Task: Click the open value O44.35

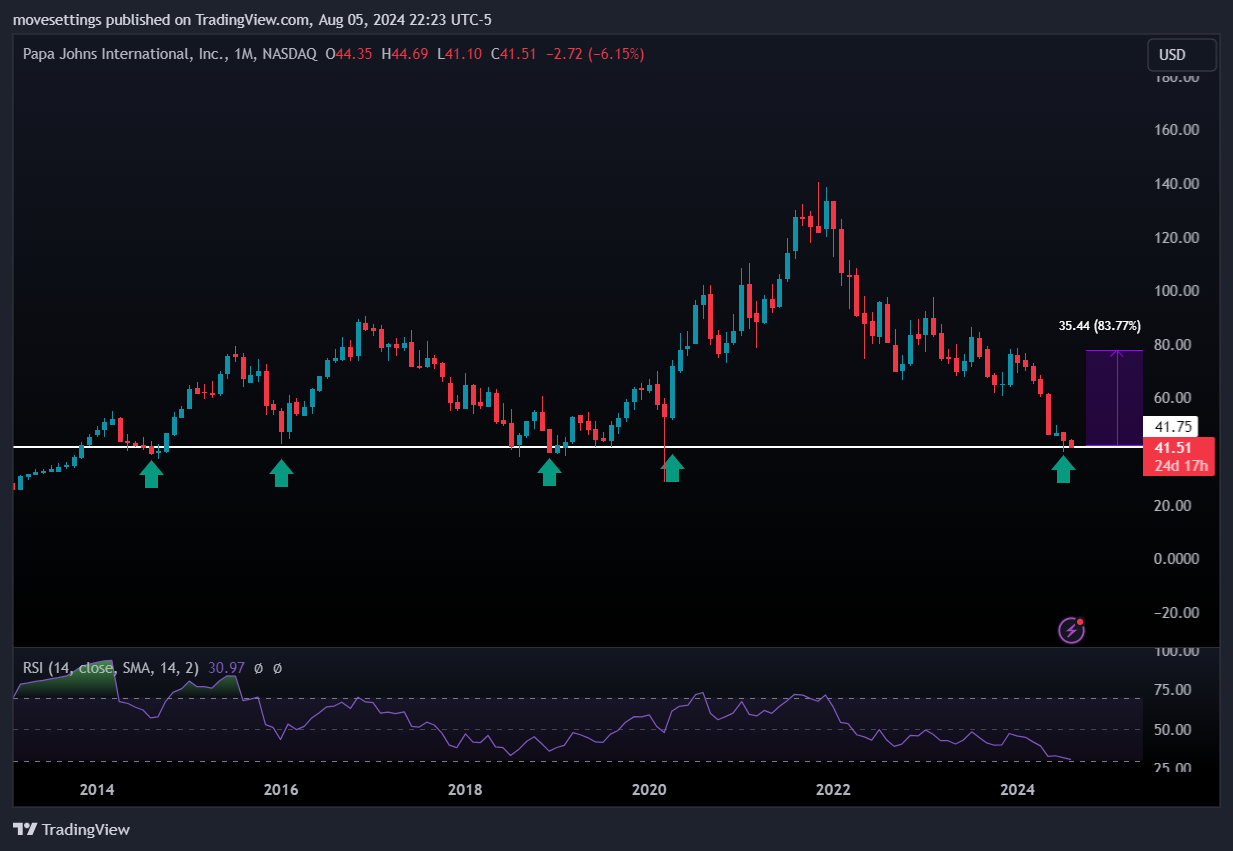Action: 349,54
